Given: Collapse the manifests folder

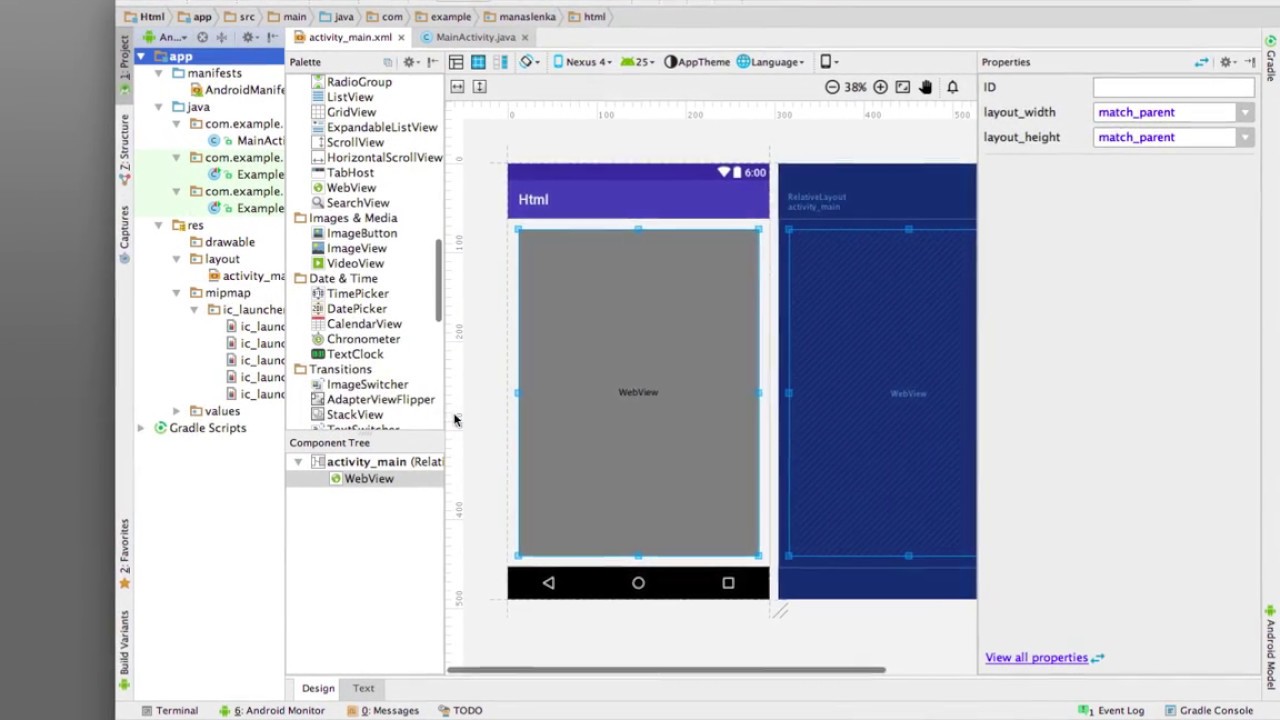Looking at the screenshot, I should [x=159, y=73].
